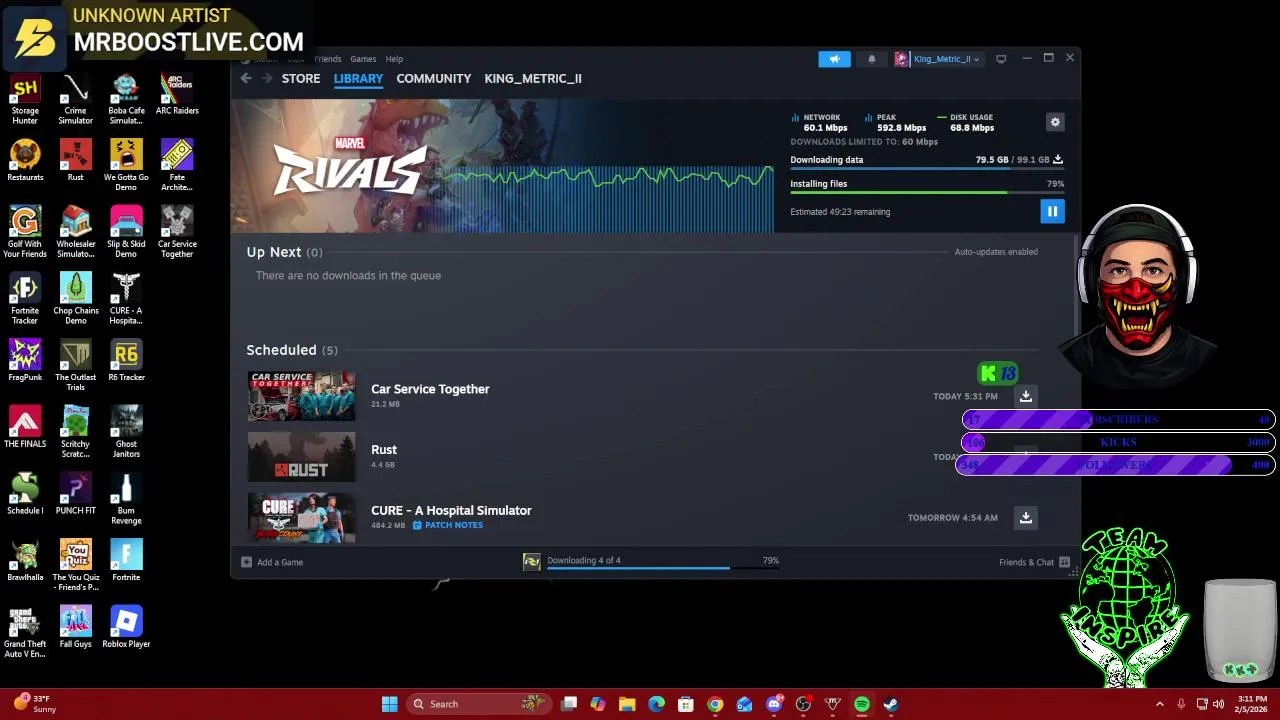Open the KING_METRIC_II profile tab
Image resolution: width=1280 pixels, height=720 pixels.
click(533, 78)
